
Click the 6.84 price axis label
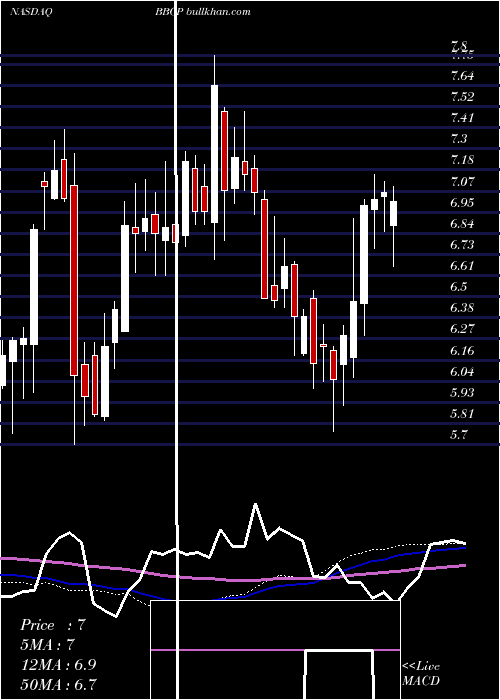[x=462, y=224]
